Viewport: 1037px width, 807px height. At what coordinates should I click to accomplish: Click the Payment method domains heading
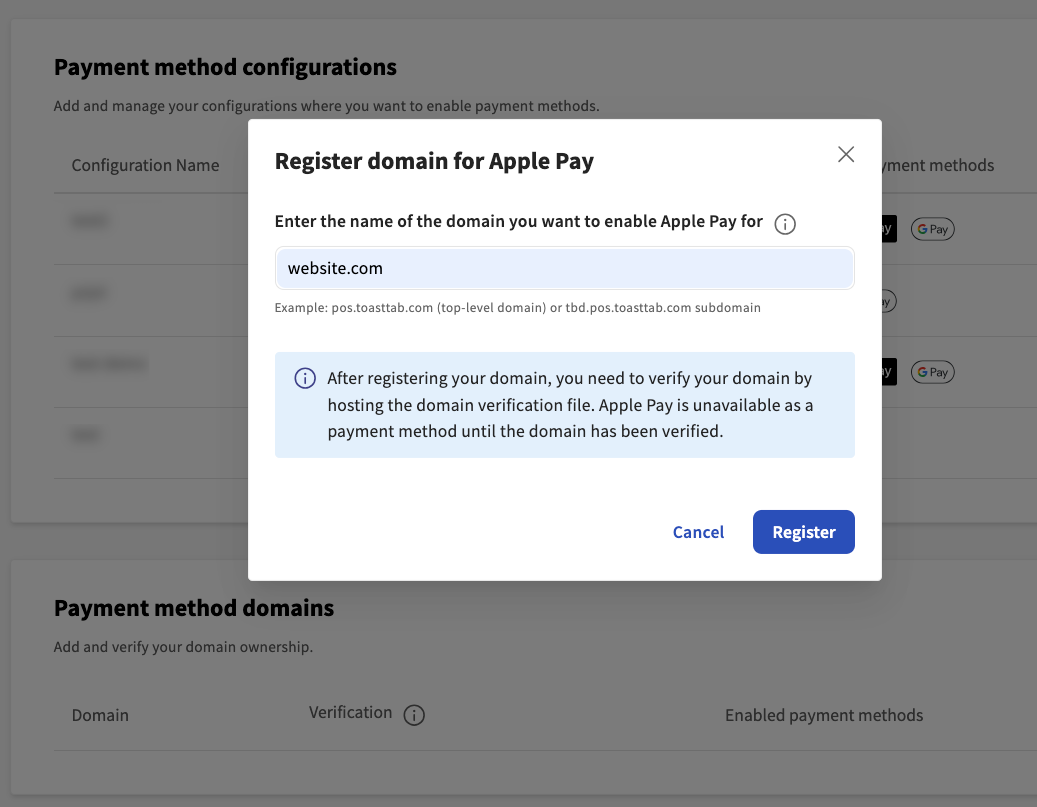[194, 608]
